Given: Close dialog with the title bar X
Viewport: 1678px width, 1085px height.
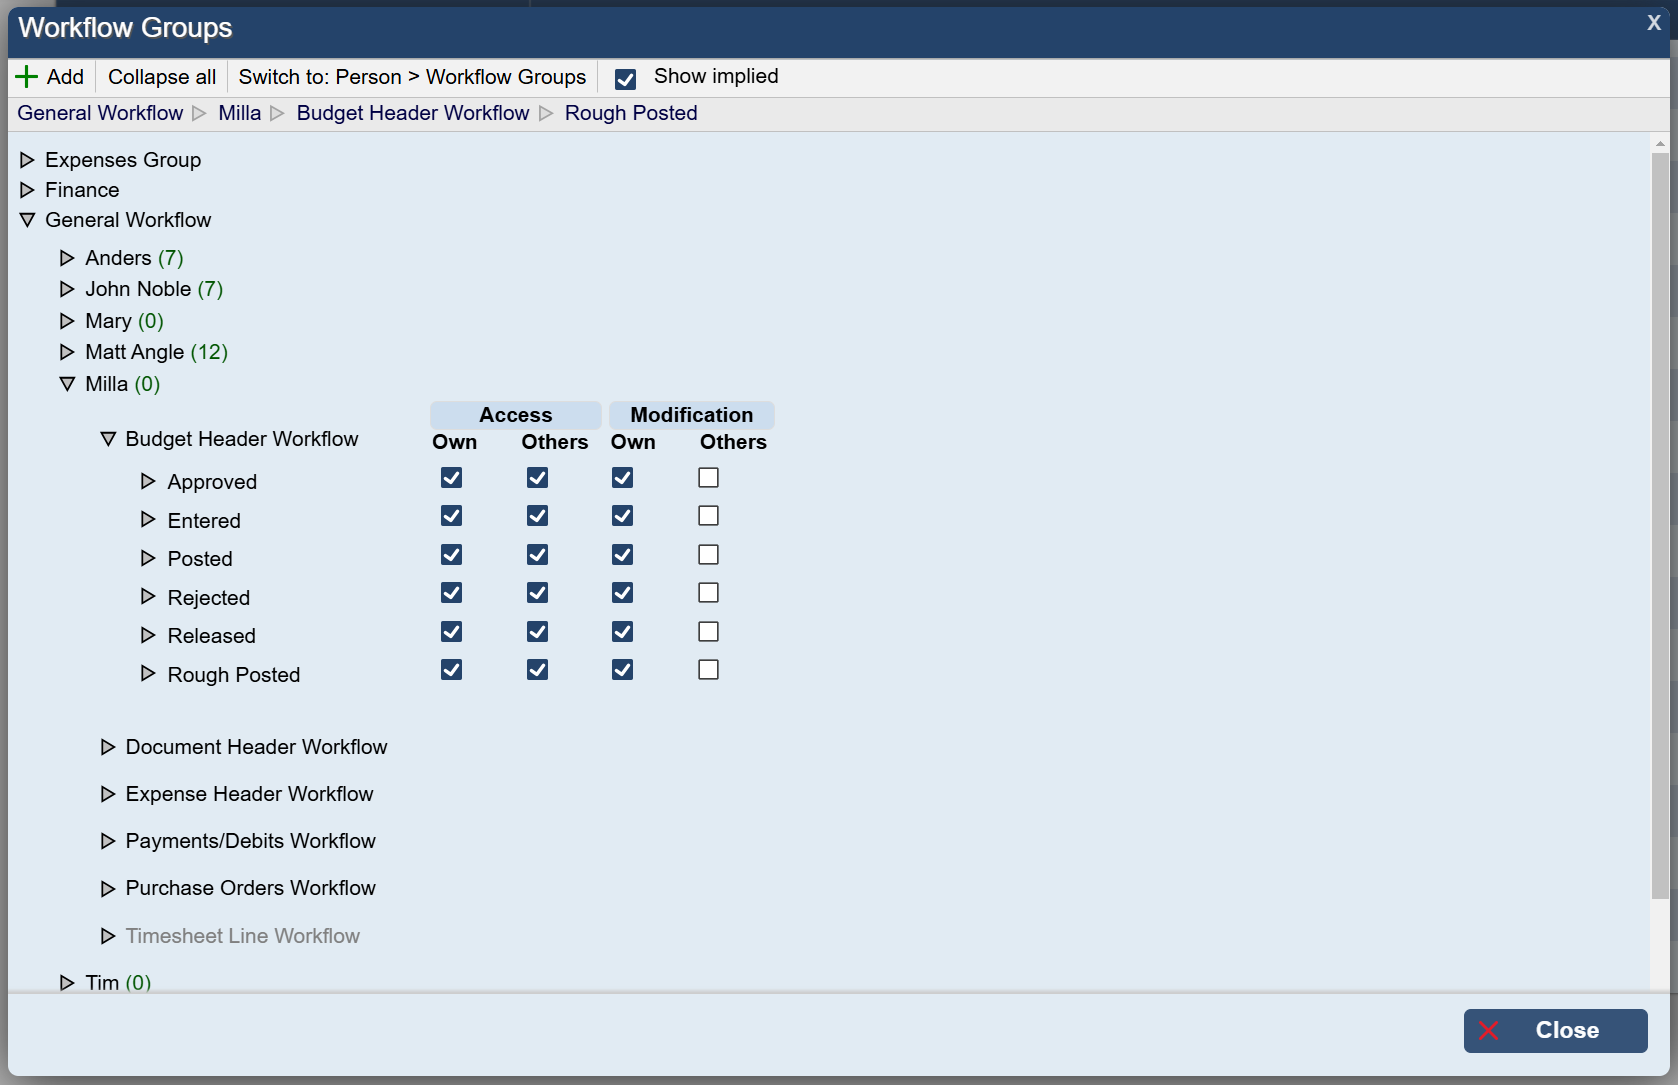Looking at the screenshot, I should point(1654,23).
